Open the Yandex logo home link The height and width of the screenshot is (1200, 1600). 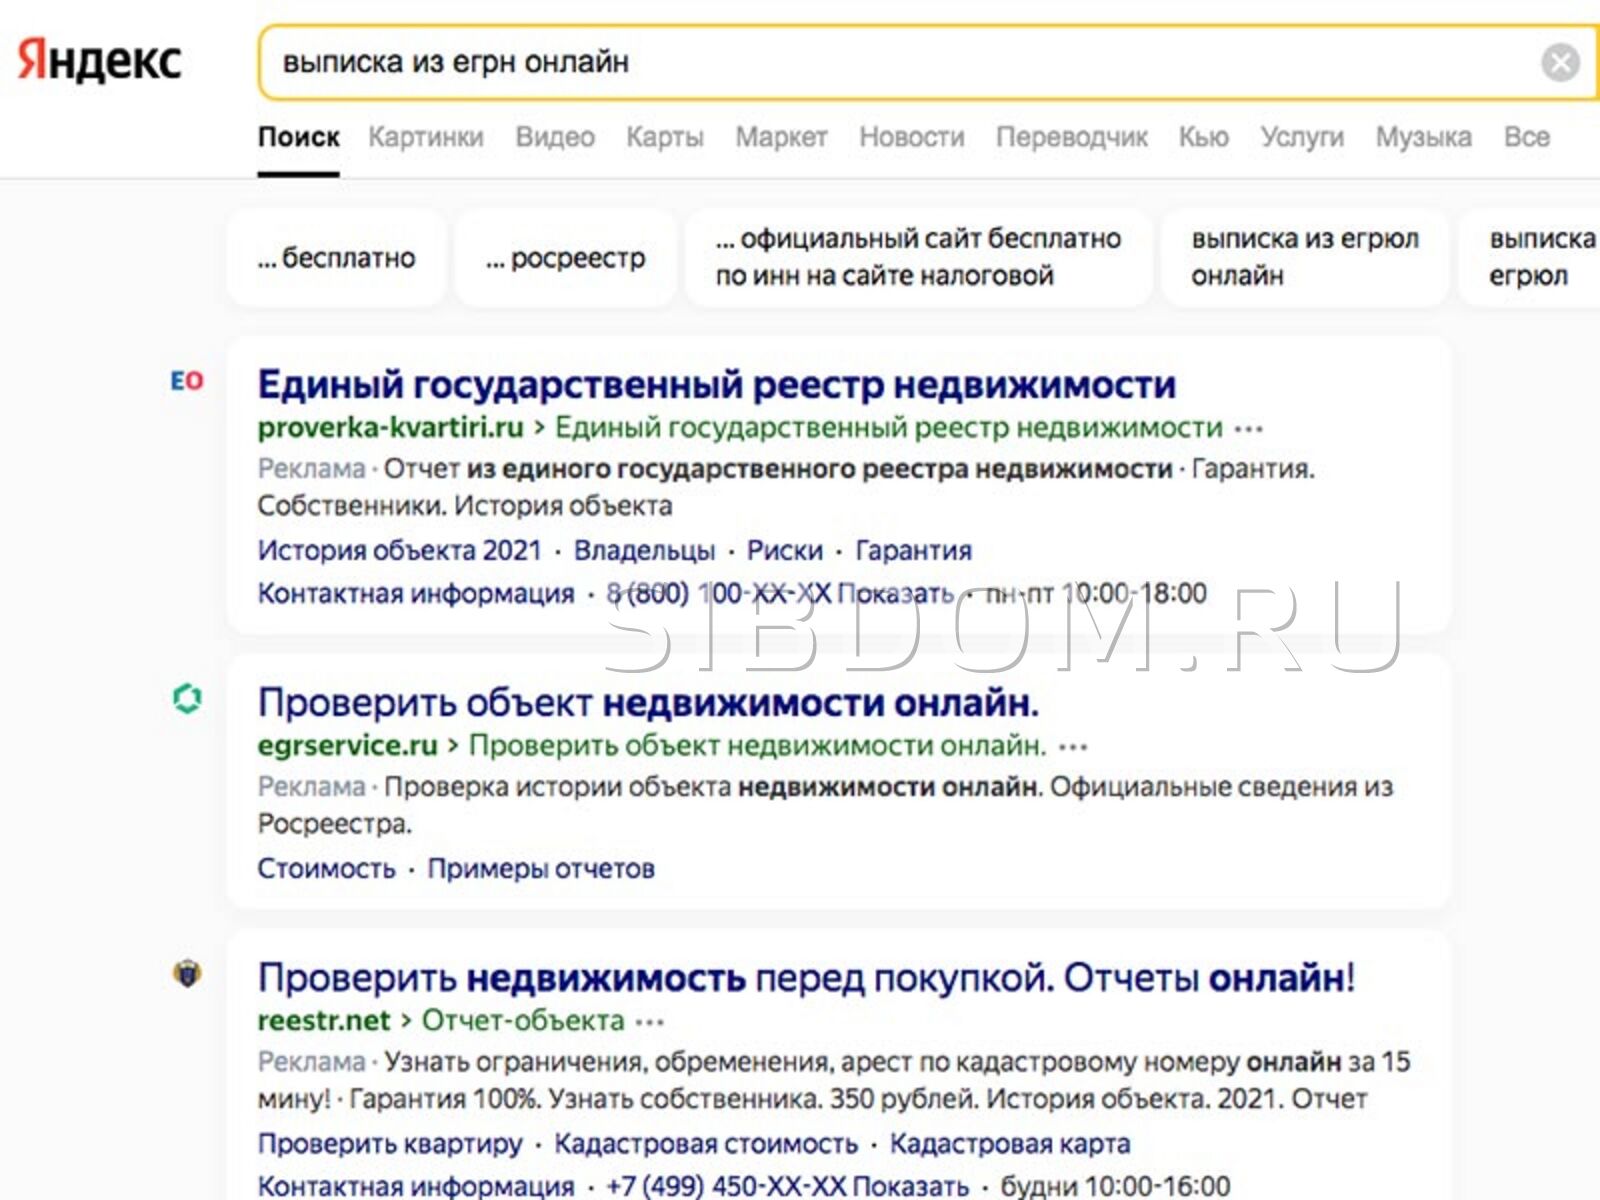(x=100, y=60)
